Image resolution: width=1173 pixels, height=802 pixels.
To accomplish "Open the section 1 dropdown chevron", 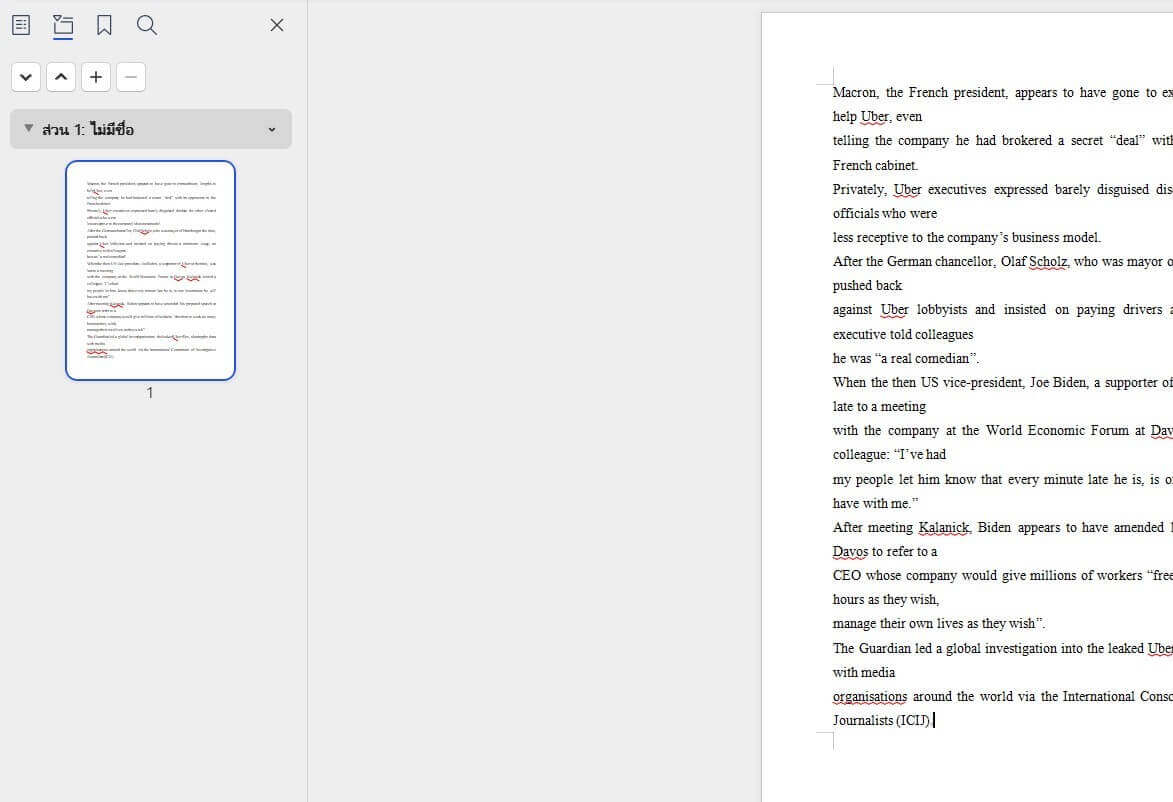I will pyautogui.click(x=272, y=129).
